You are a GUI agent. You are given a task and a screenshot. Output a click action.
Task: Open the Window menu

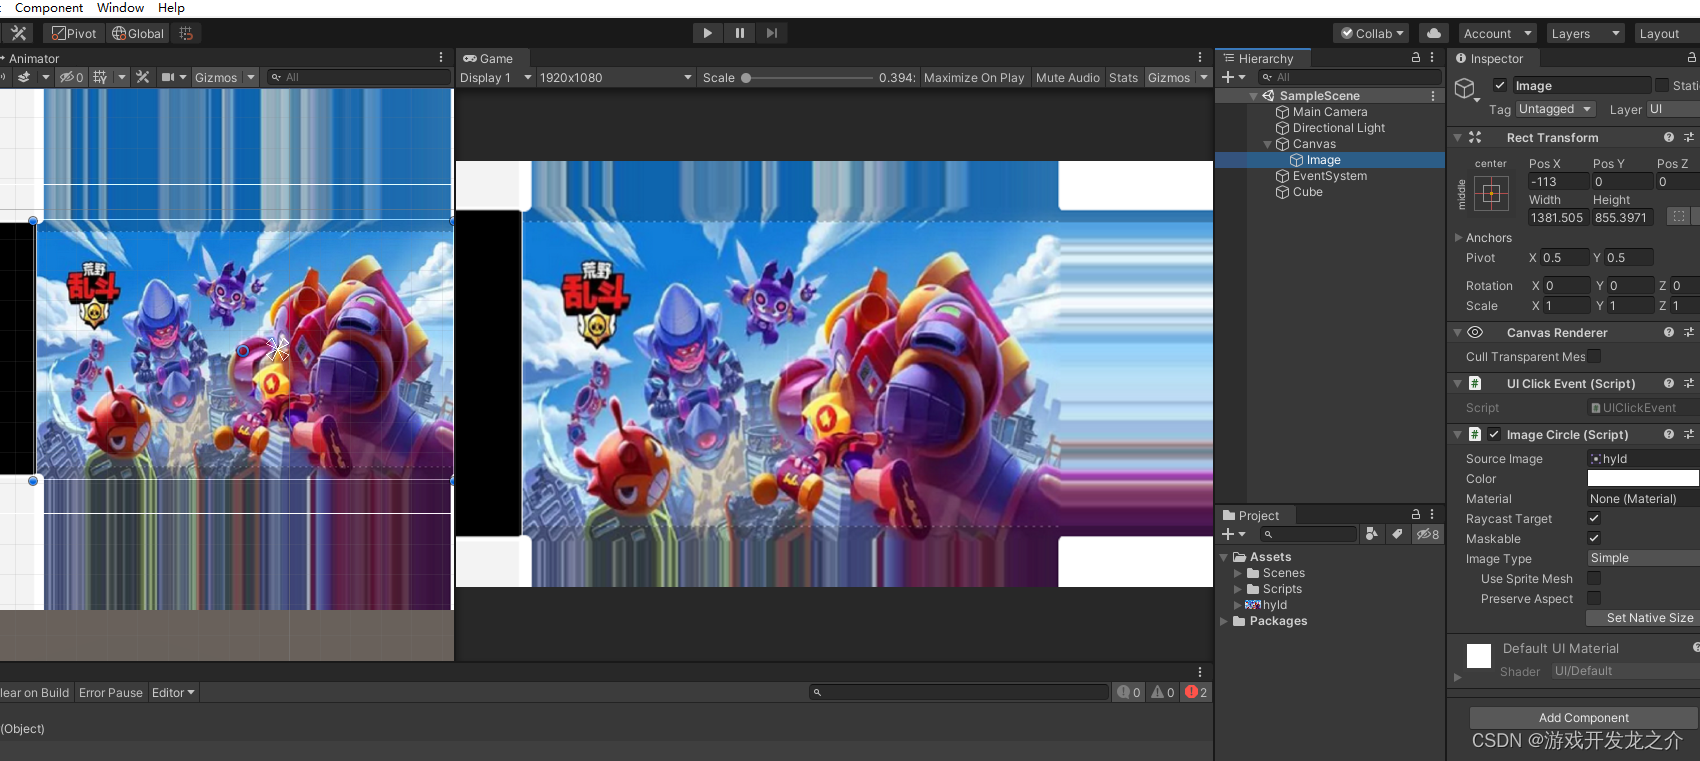[x=120, y=8]
